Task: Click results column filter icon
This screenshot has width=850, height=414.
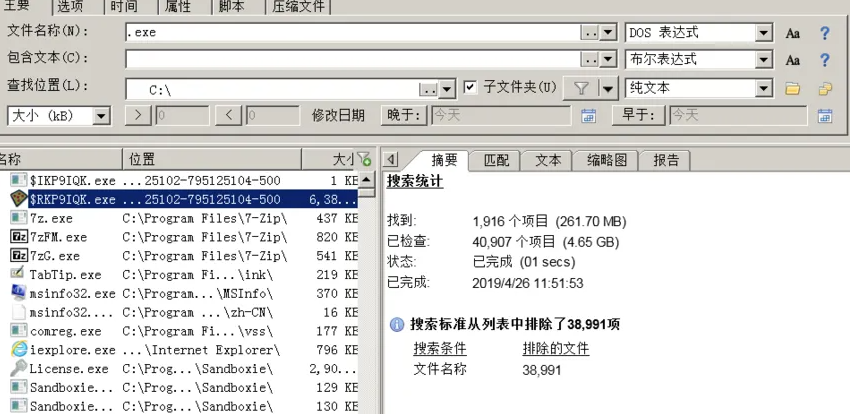Action: tap(364, 159)
